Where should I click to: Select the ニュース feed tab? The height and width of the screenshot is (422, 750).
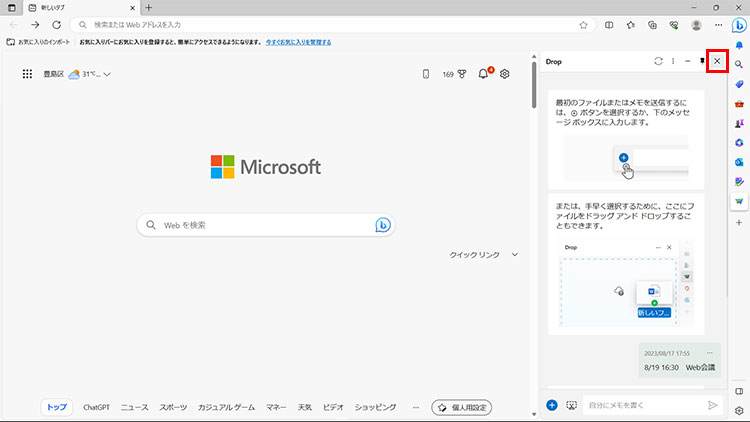pyautogui.click(x=134, y=407)
